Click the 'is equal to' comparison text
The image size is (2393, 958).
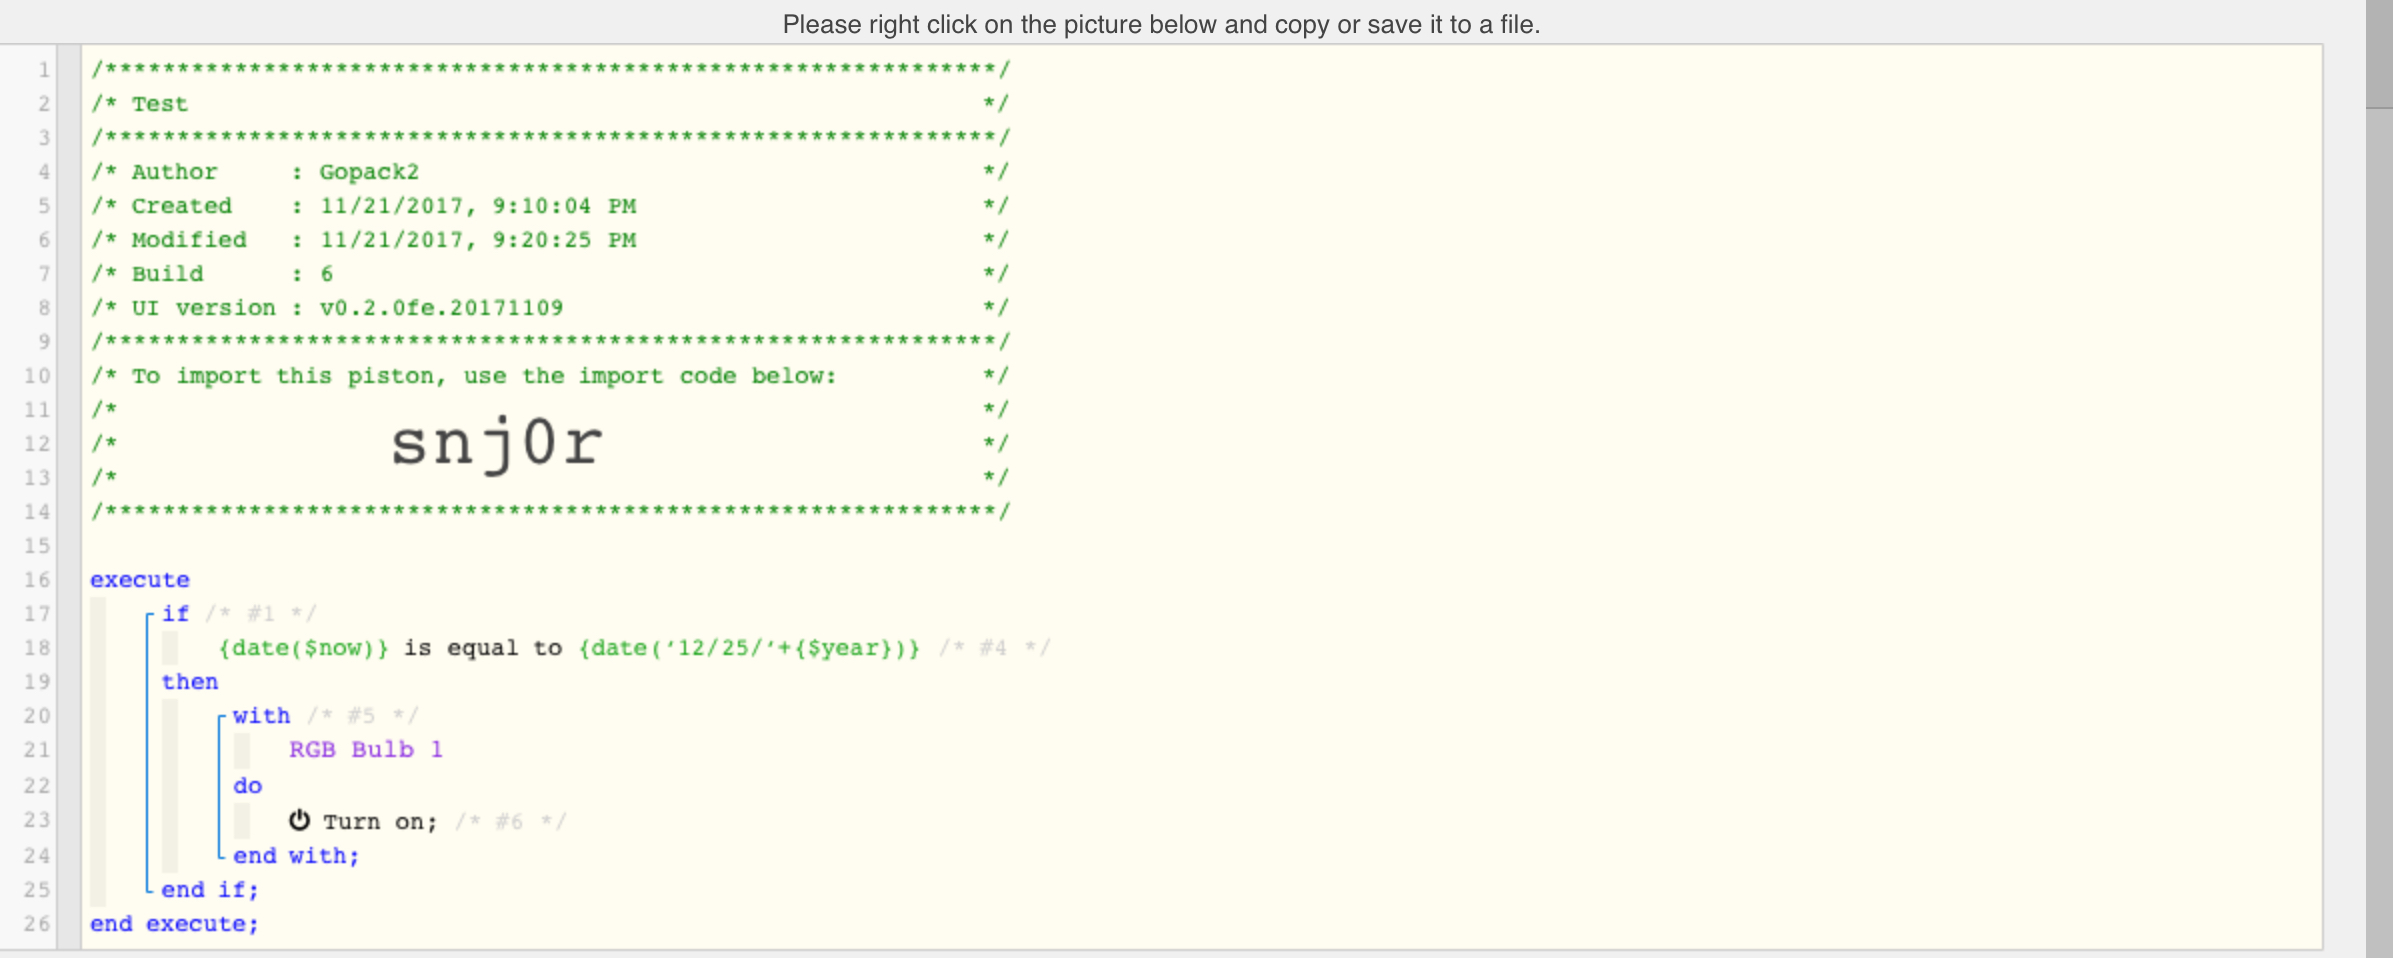coord(483,648)
